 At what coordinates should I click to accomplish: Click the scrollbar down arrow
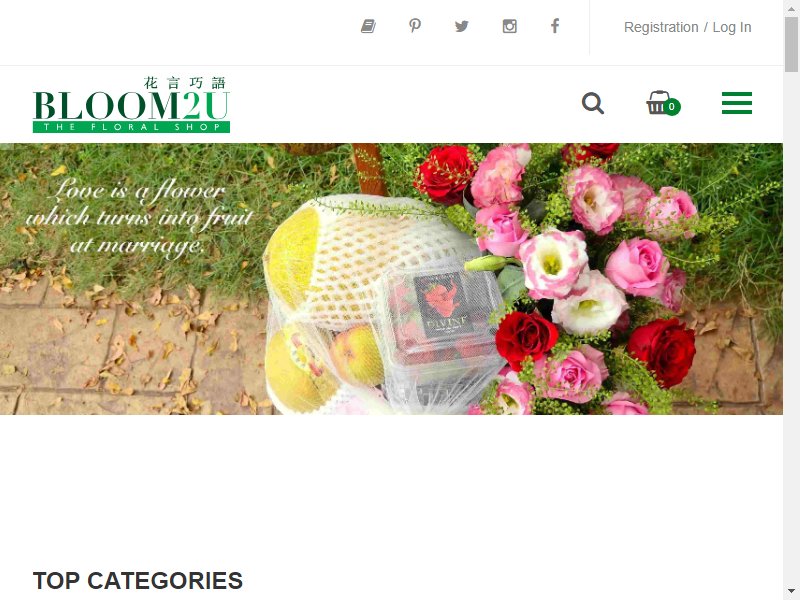[x=791, y=593]
